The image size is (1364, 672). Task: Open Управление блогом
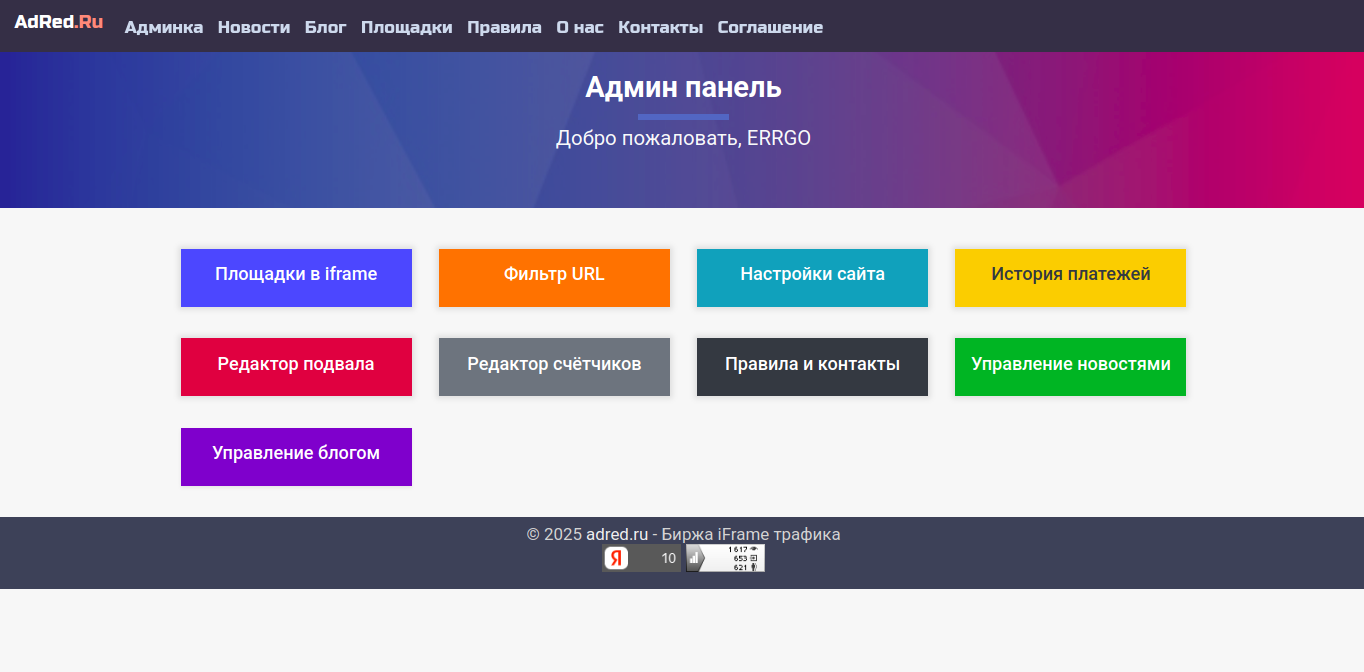point(296,456)
